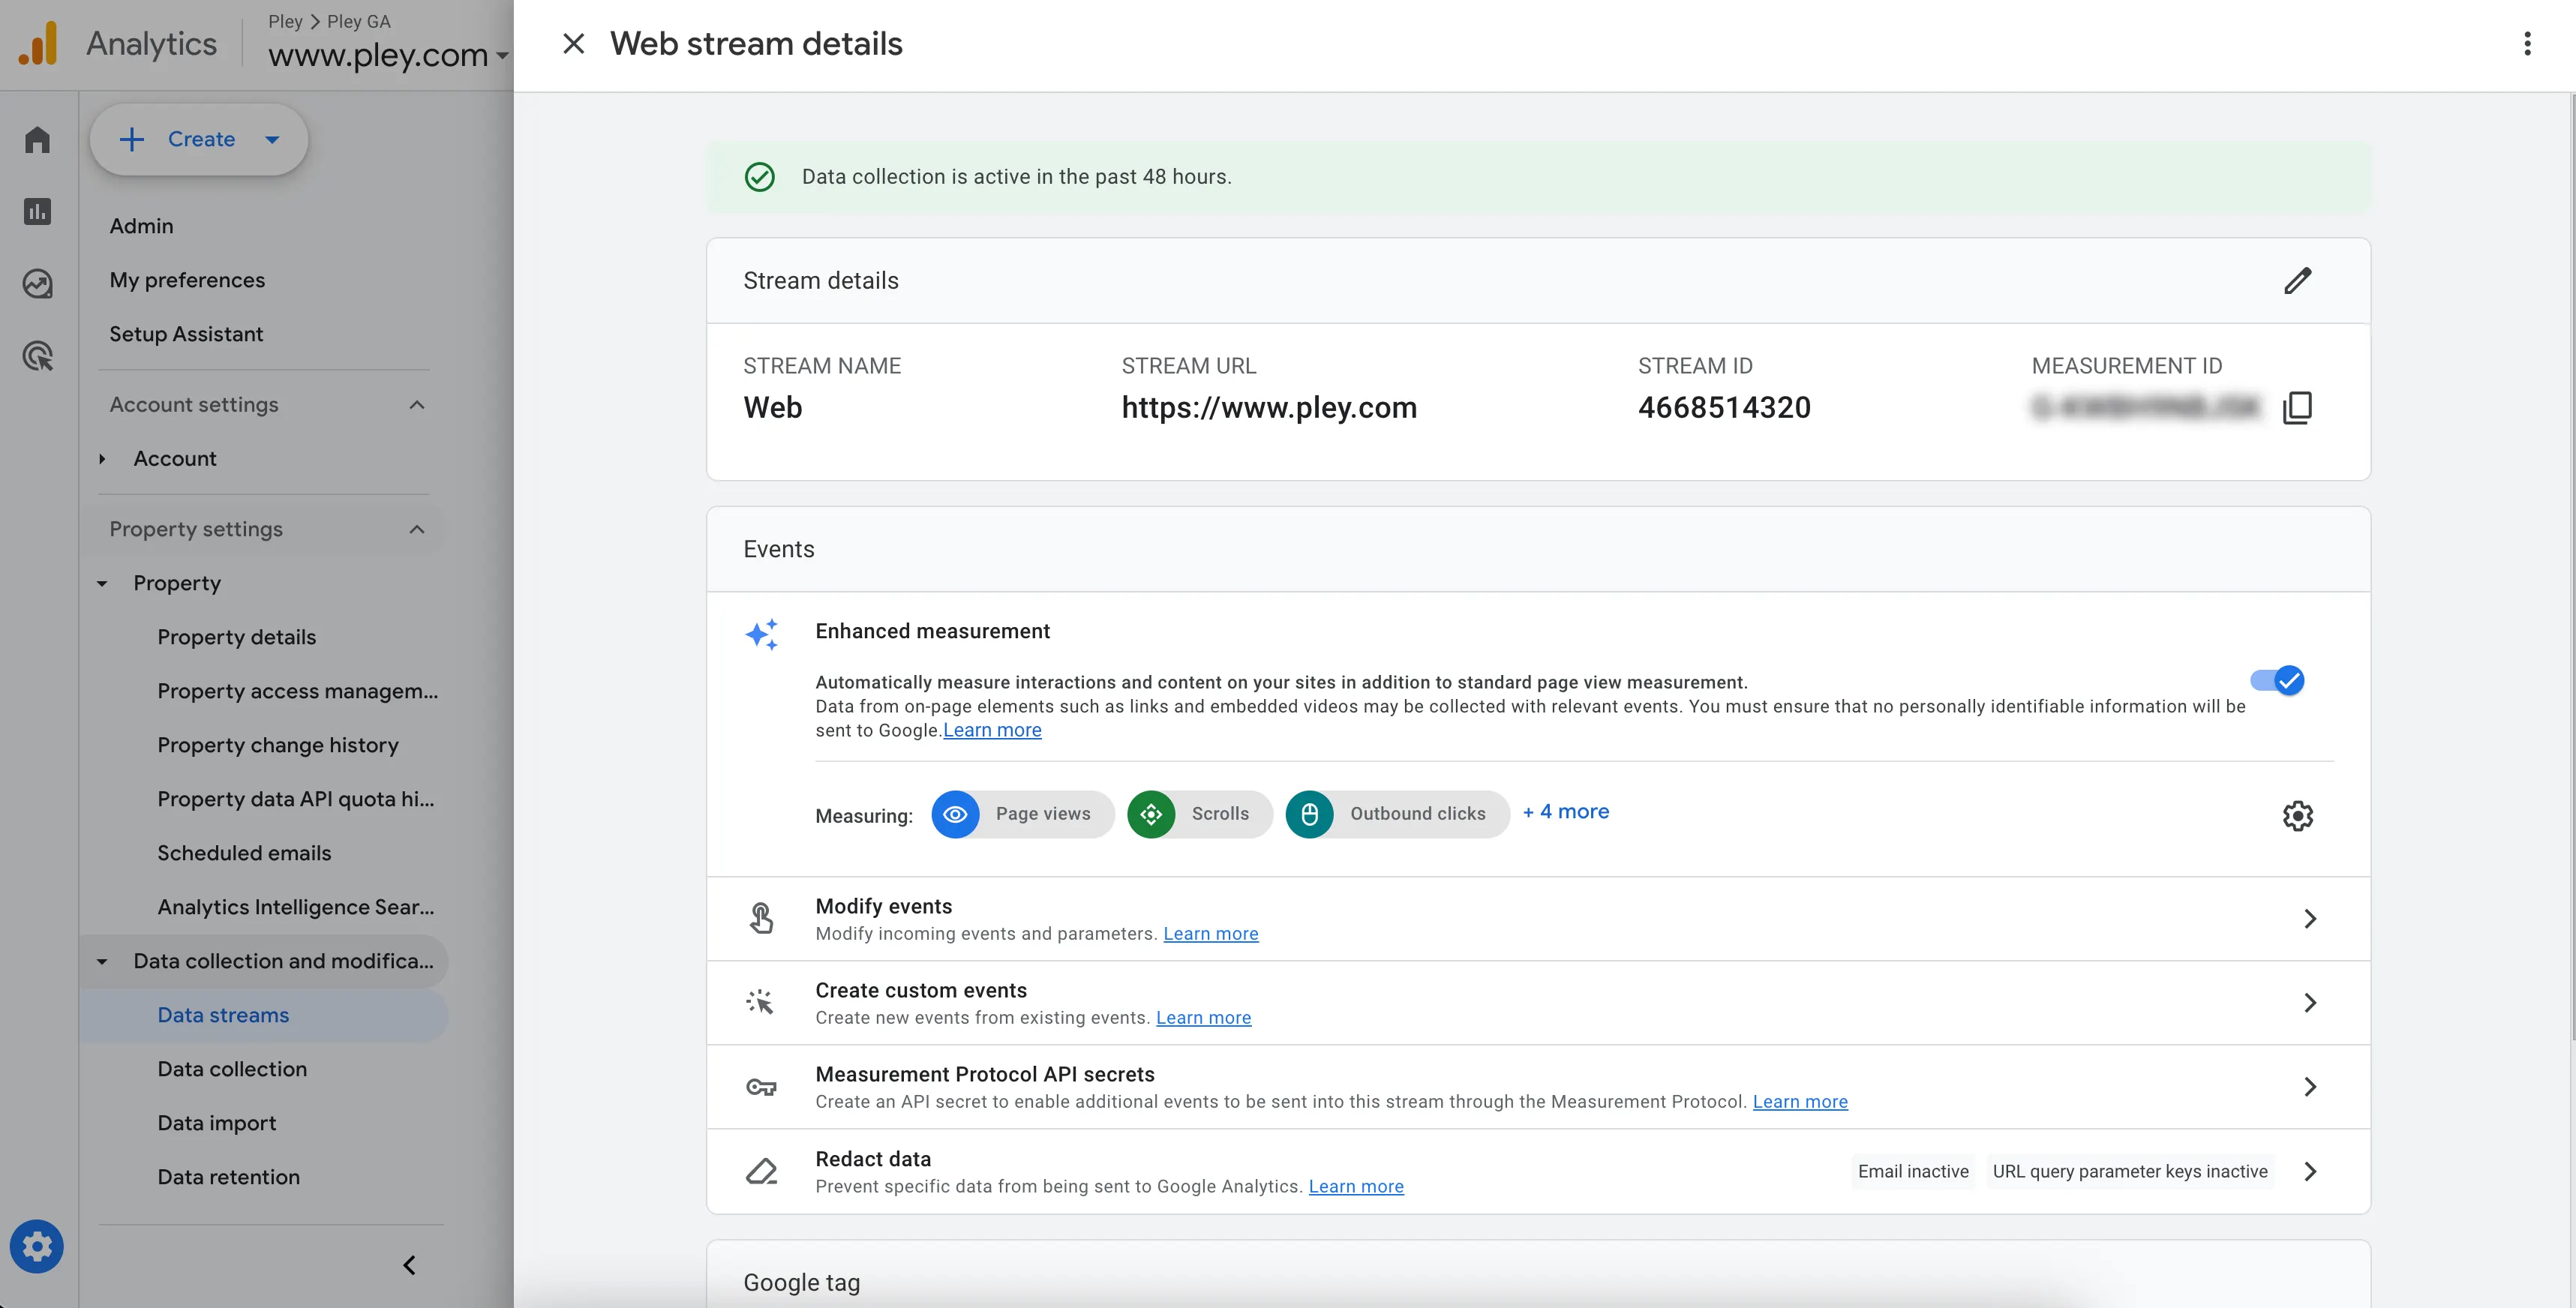Select Data collection in sidebar menu
The image size is (2576, 1308).
[x=232, y=1069]
